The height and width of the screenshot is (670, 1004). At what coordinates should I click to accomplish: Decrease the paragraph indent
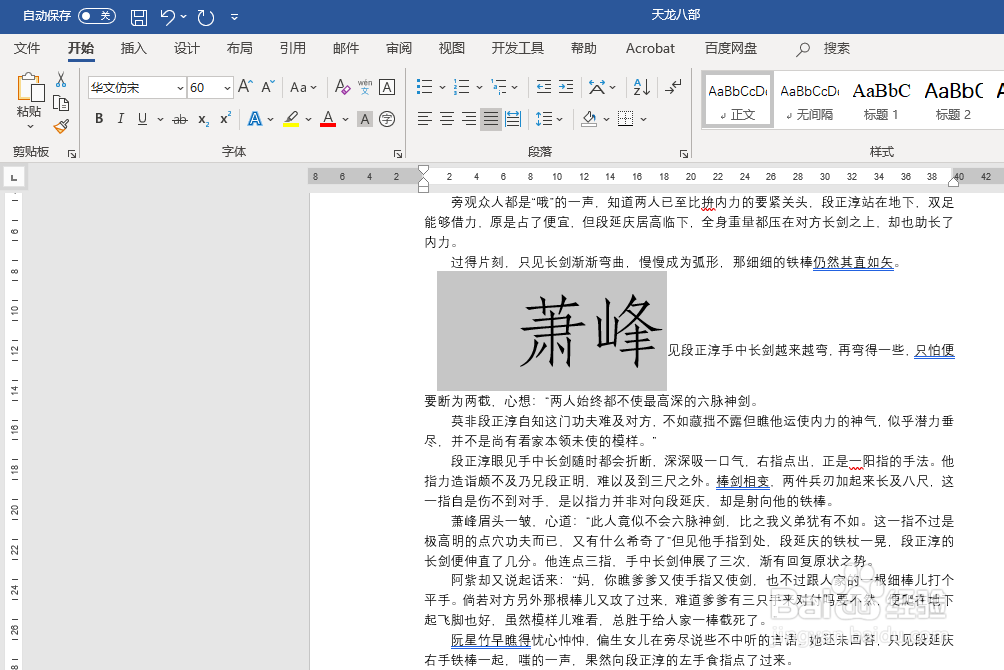544,86
